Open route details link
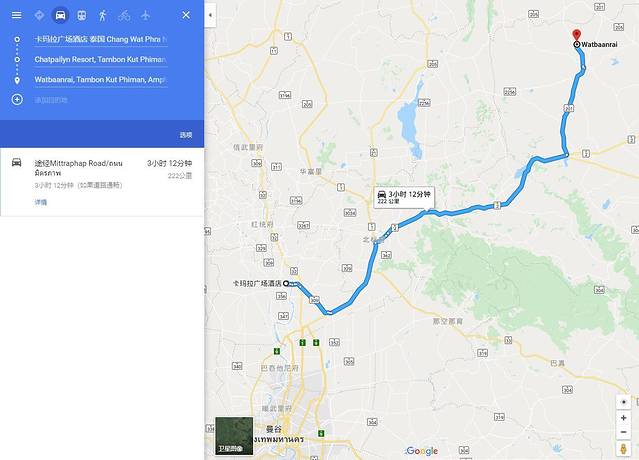 click(41, 202)
